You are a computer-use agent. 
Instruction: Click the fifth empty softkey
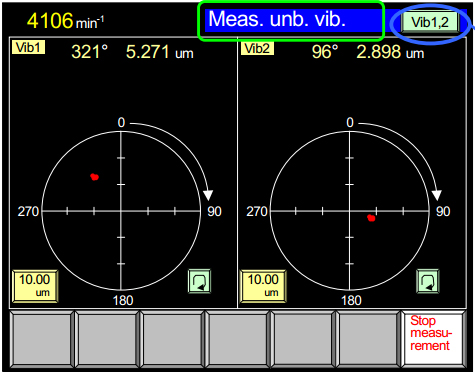click(x=303, y=338)
